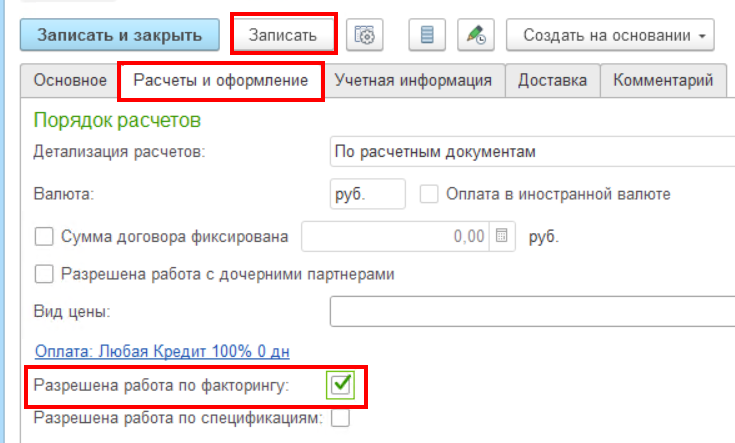Viewport: 735px width, 443px height.
Task: Tick Разрешена работа по спецификациям checkbox
Action: pos(340,418)
